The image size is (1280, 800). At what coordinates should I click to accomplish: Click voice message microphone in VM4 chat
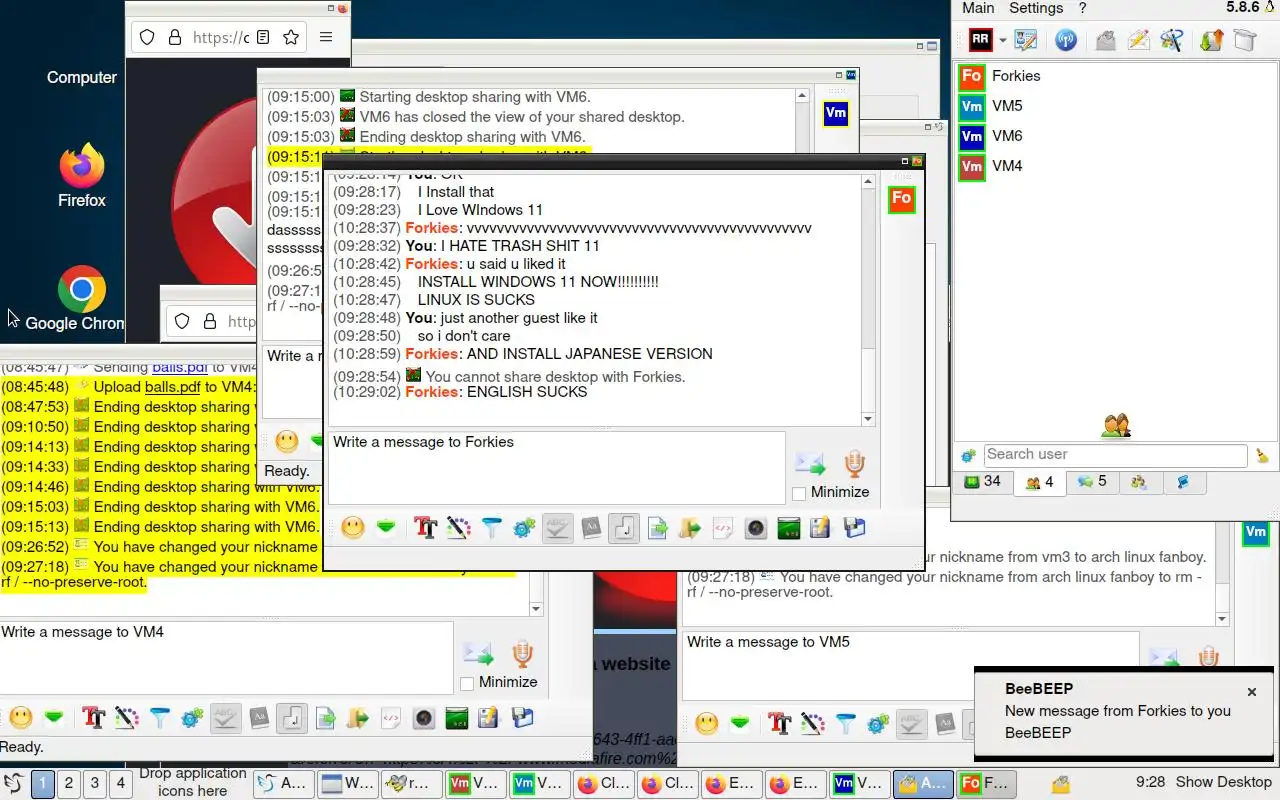(x=521, y=653)
